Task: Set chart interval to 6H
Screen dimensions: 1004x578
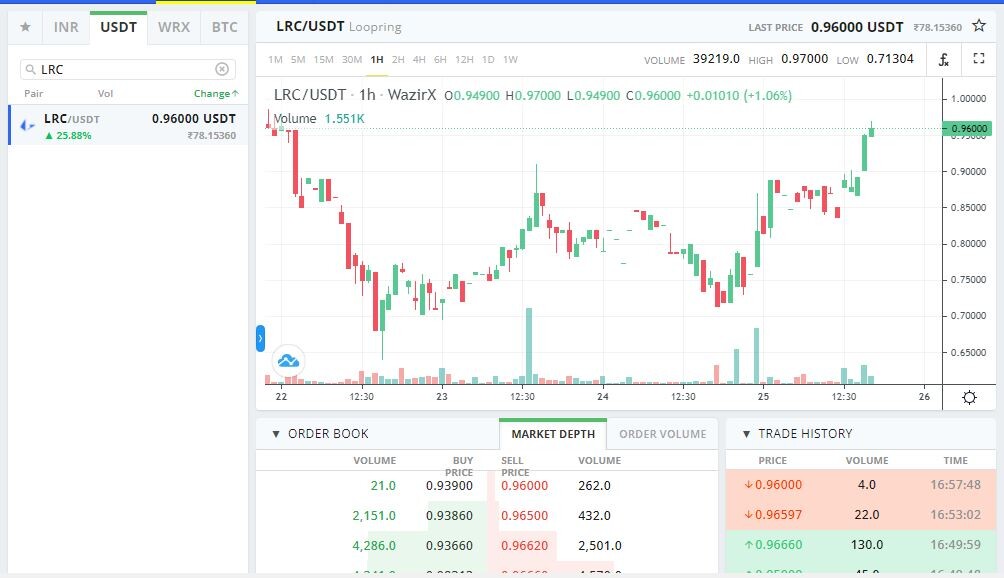Action: pos(440,60)
